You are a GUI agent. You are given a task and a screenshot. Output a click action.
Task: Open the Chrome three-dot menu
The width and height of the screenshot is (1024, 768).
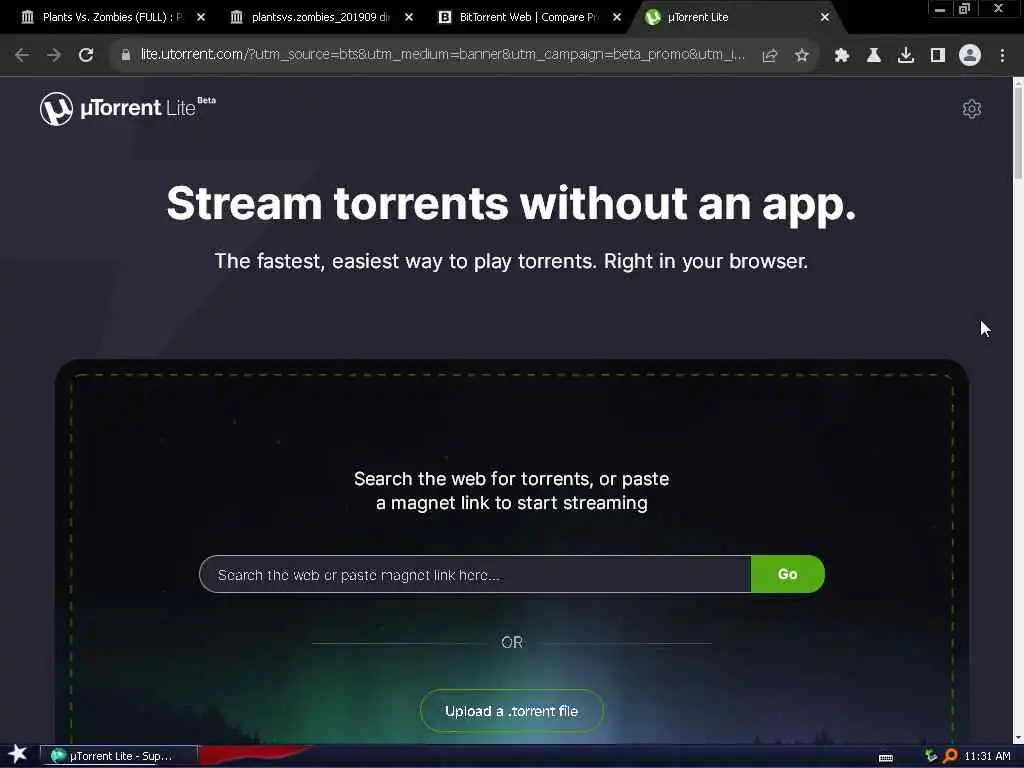pos(1002,55)
